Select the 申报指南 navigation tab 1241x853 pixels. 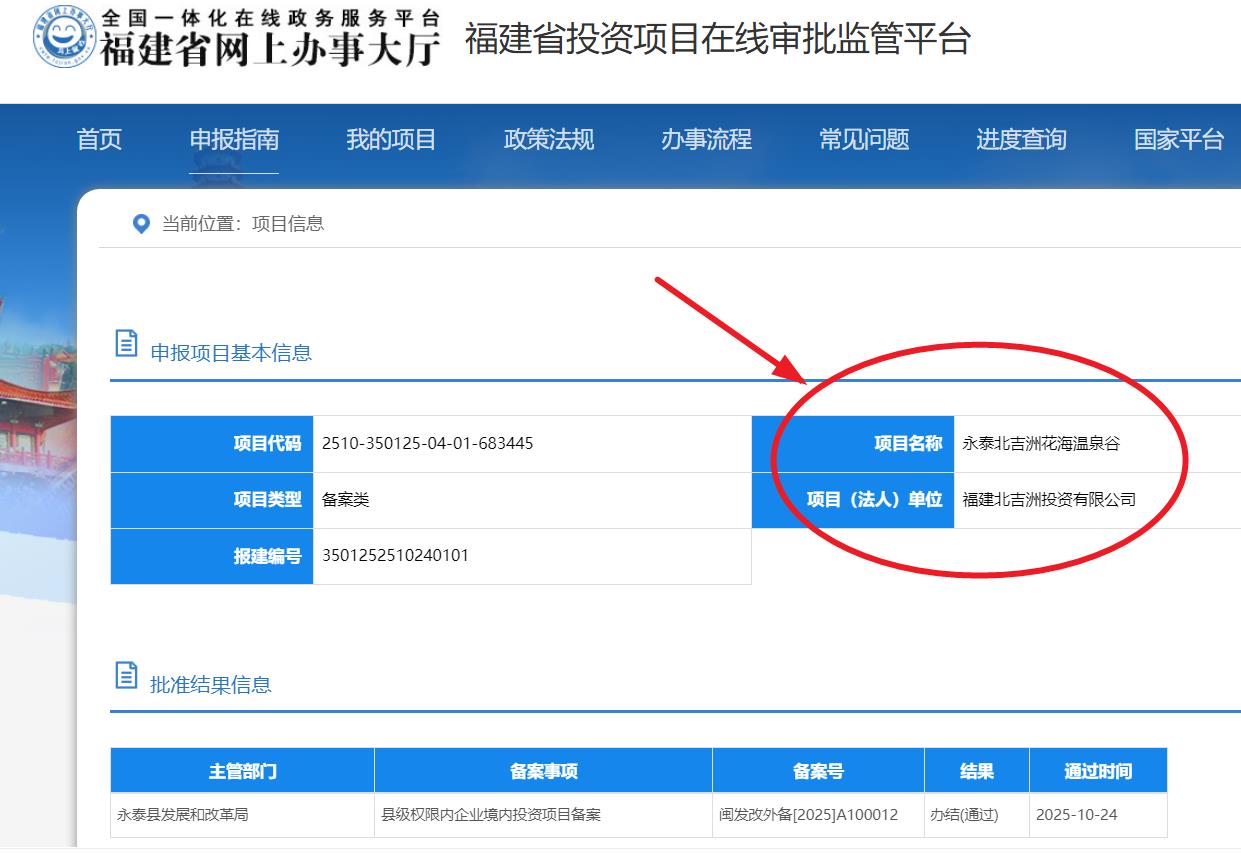234,140
